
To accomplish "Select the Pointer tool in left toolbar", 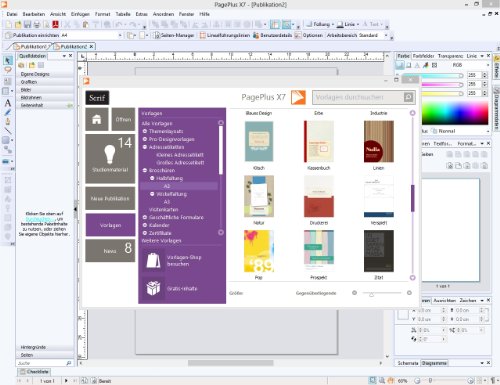I will (8, 60).
